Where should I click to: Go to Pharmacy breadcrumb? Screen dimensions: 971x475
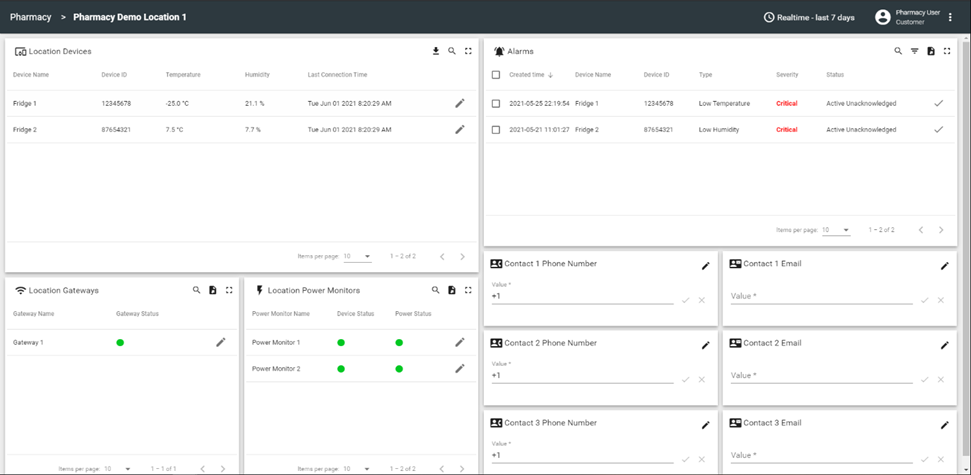click(30, 17)
